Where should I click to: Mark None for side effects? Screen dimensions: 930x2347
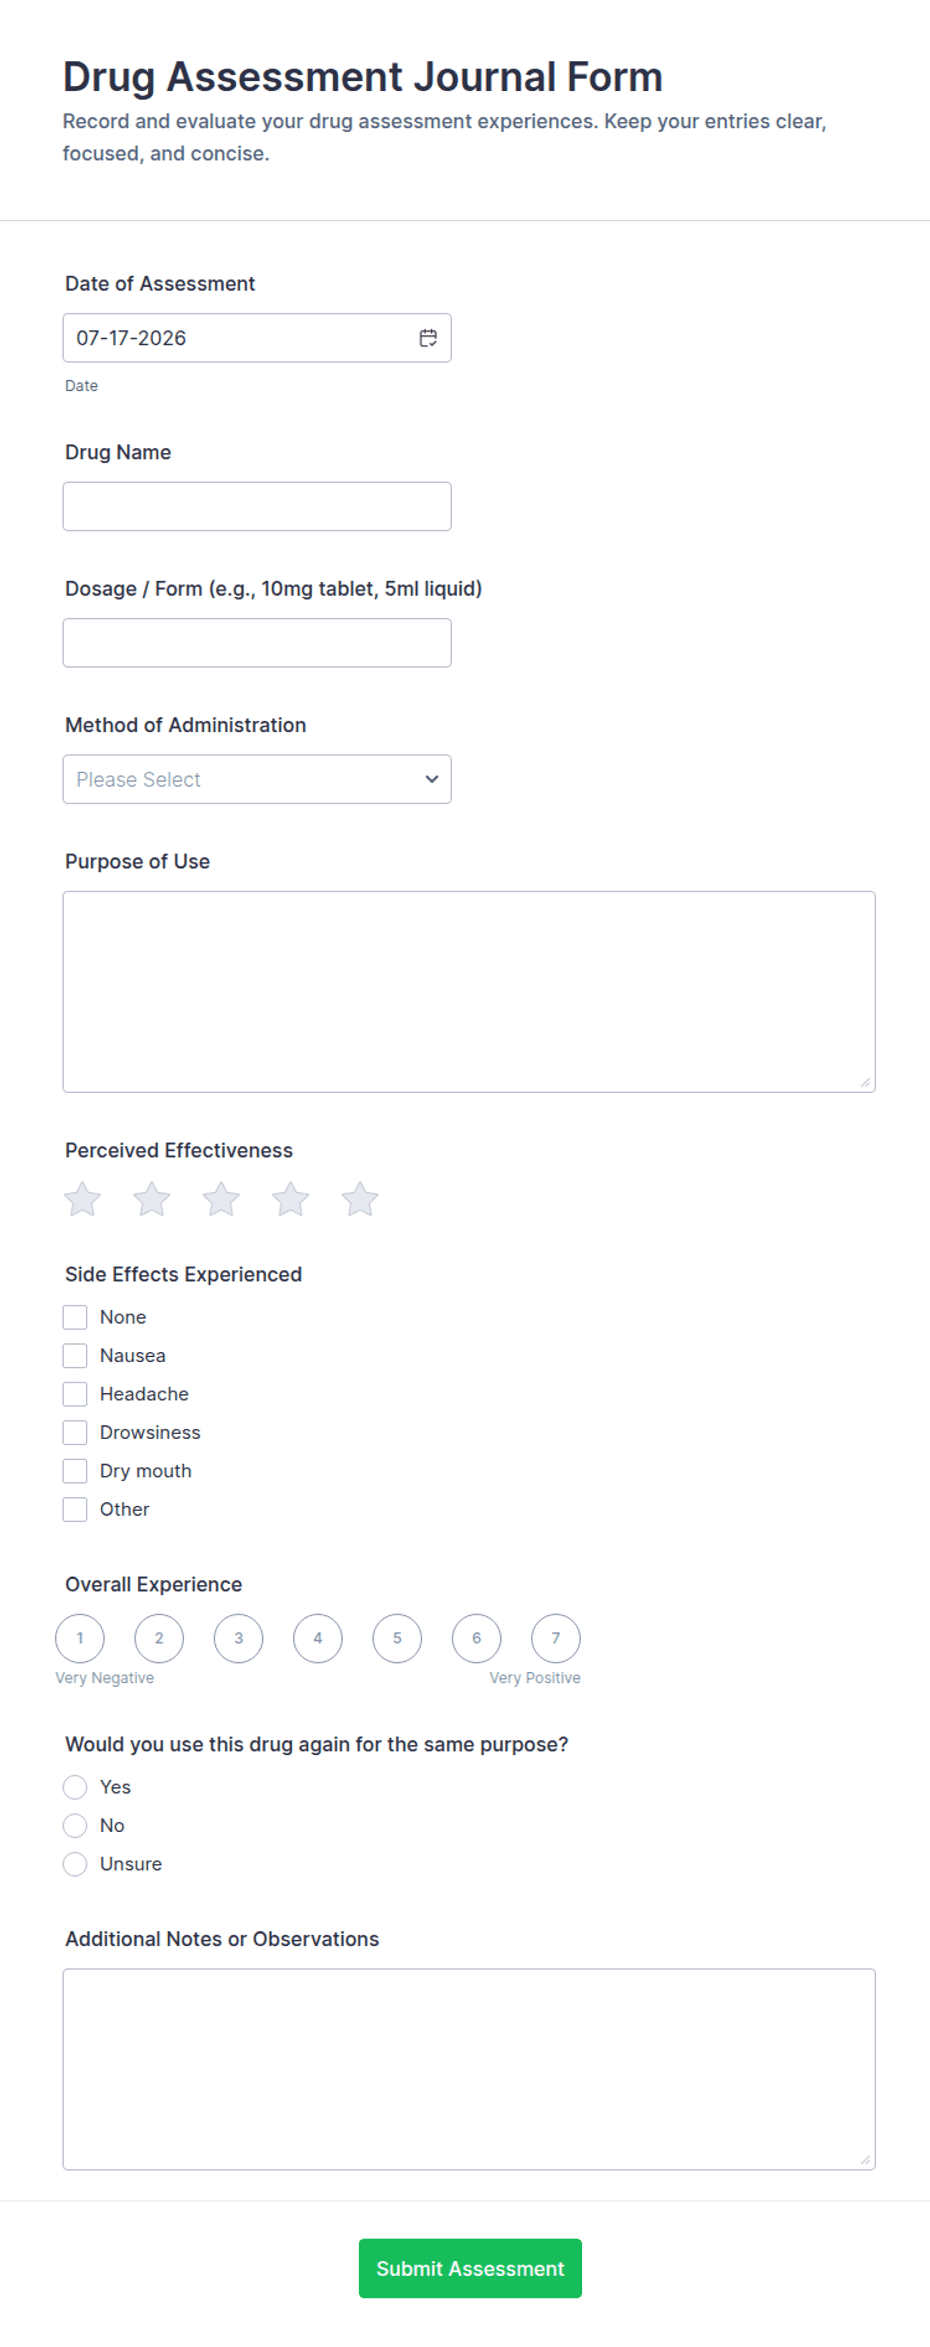click(x=75, y=1318)
